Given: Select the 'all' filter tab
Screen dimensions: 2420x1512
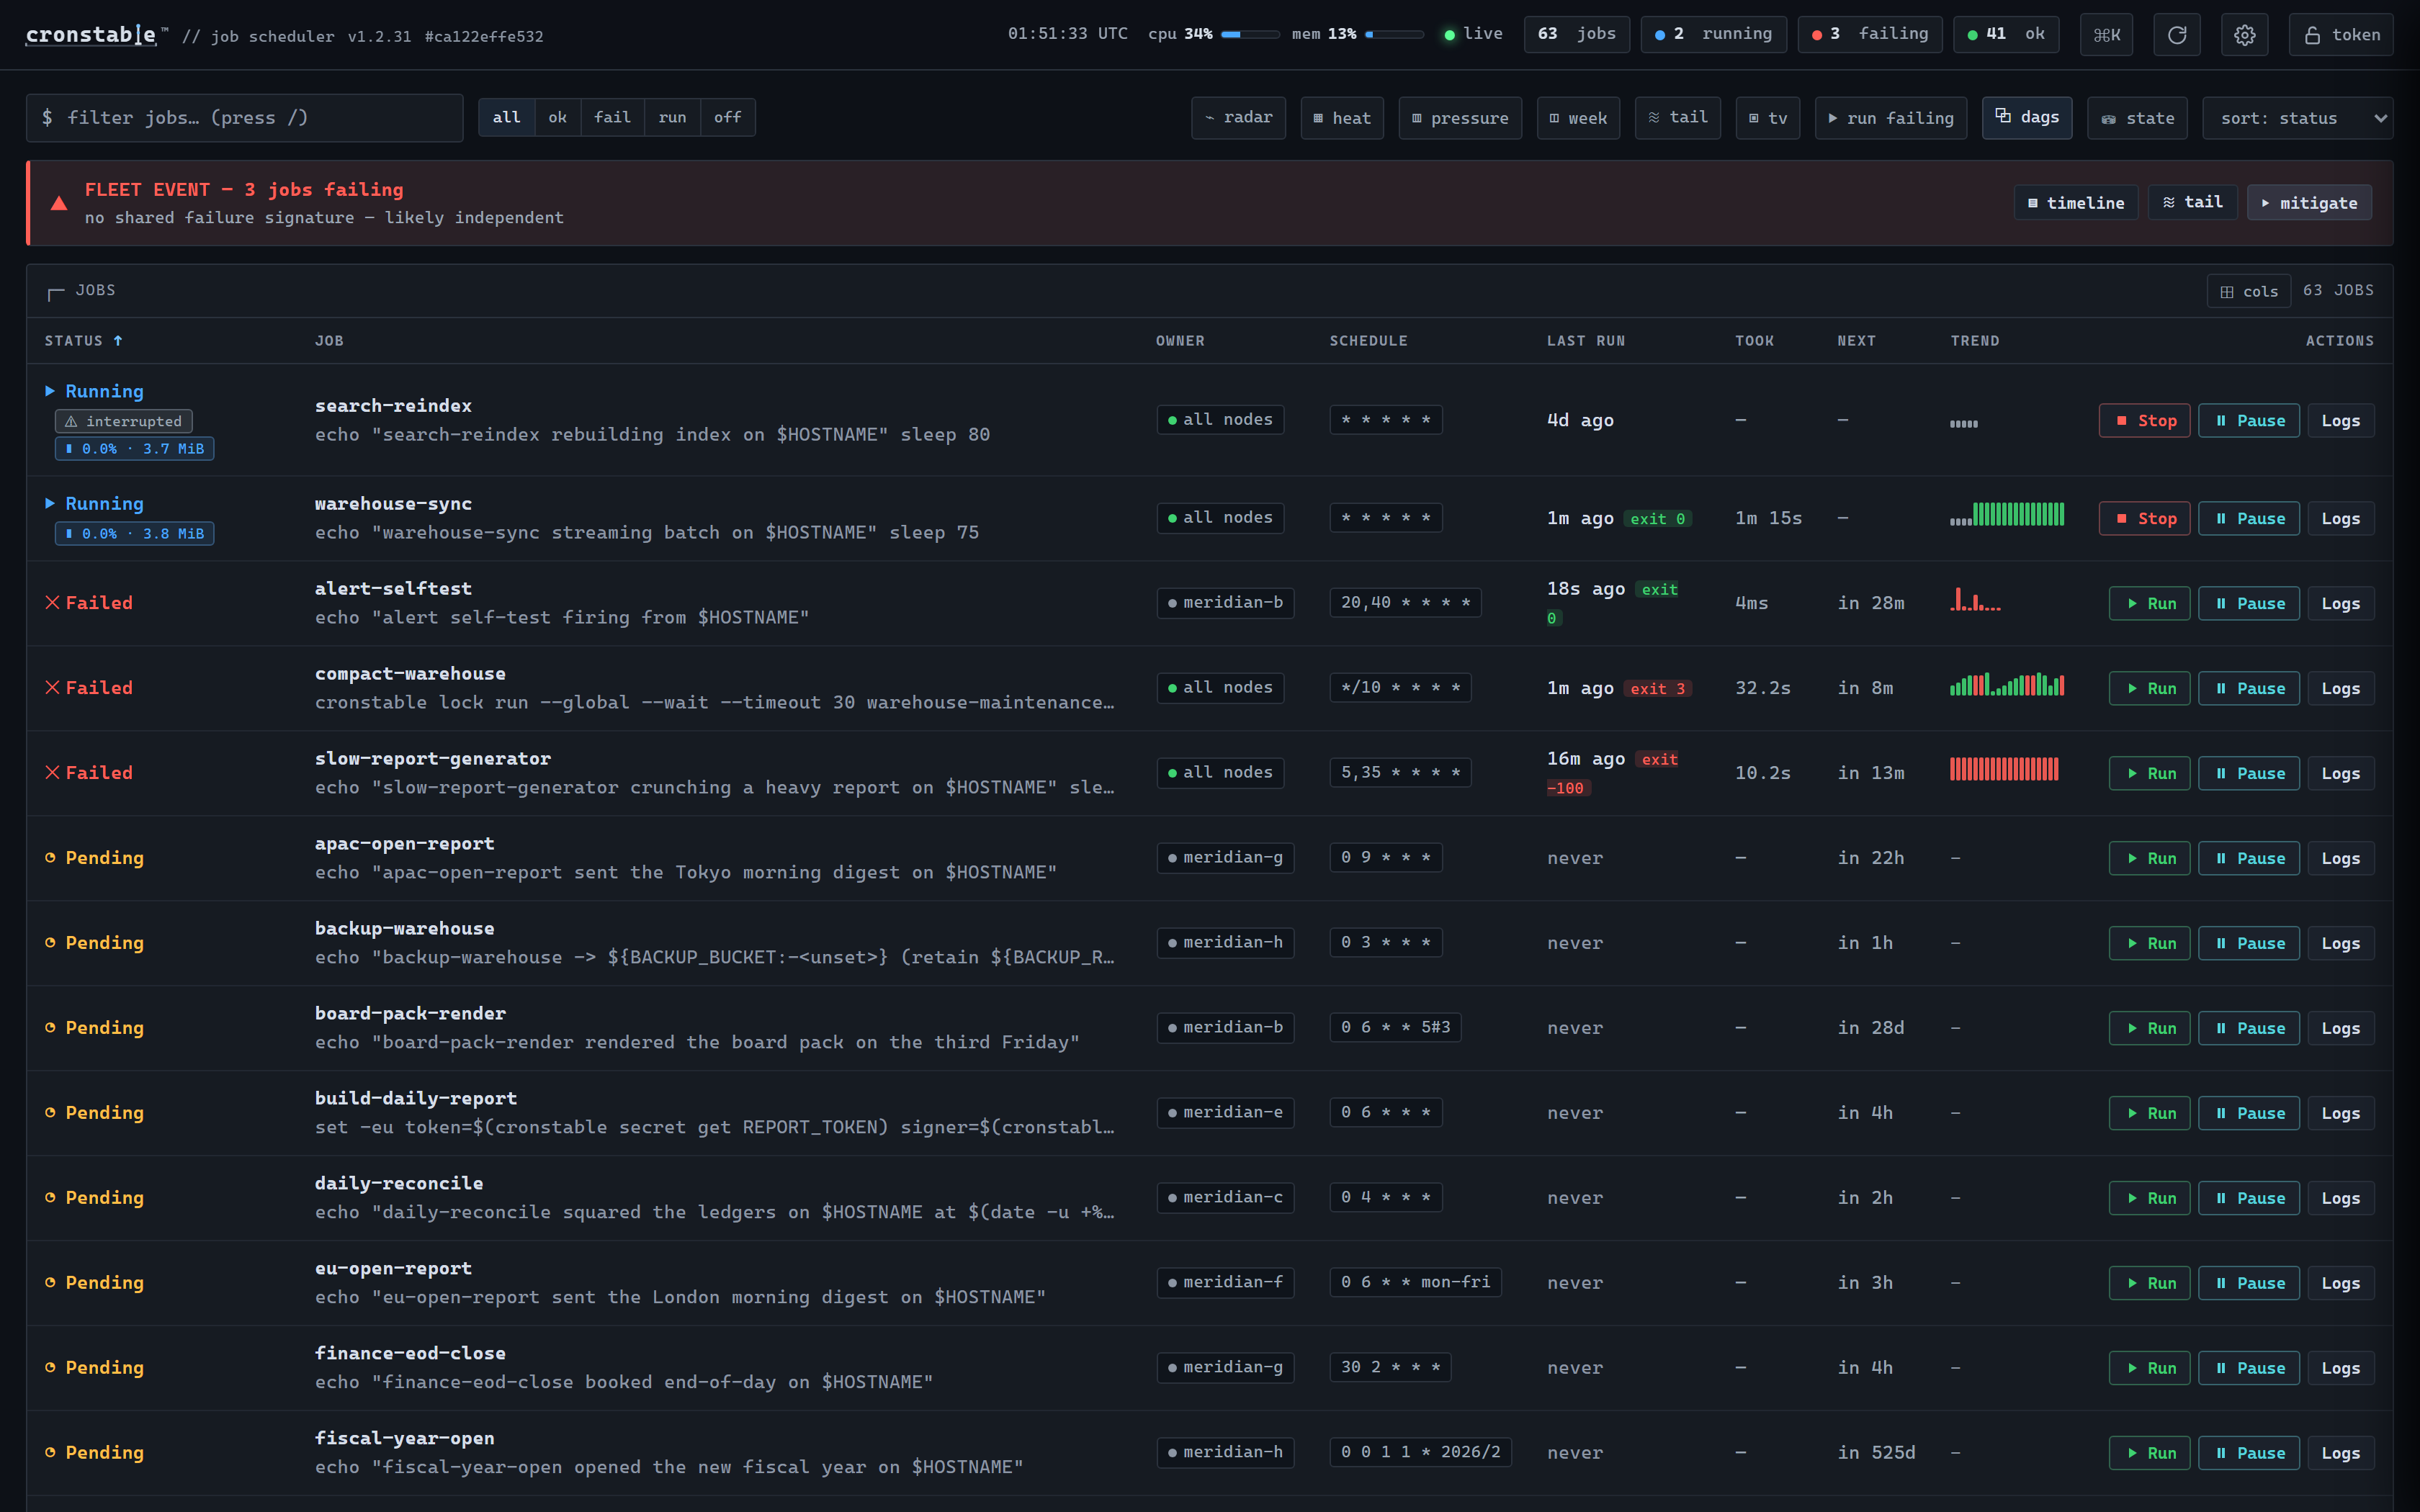Looking at the screenshot, I should coord(506,118).
